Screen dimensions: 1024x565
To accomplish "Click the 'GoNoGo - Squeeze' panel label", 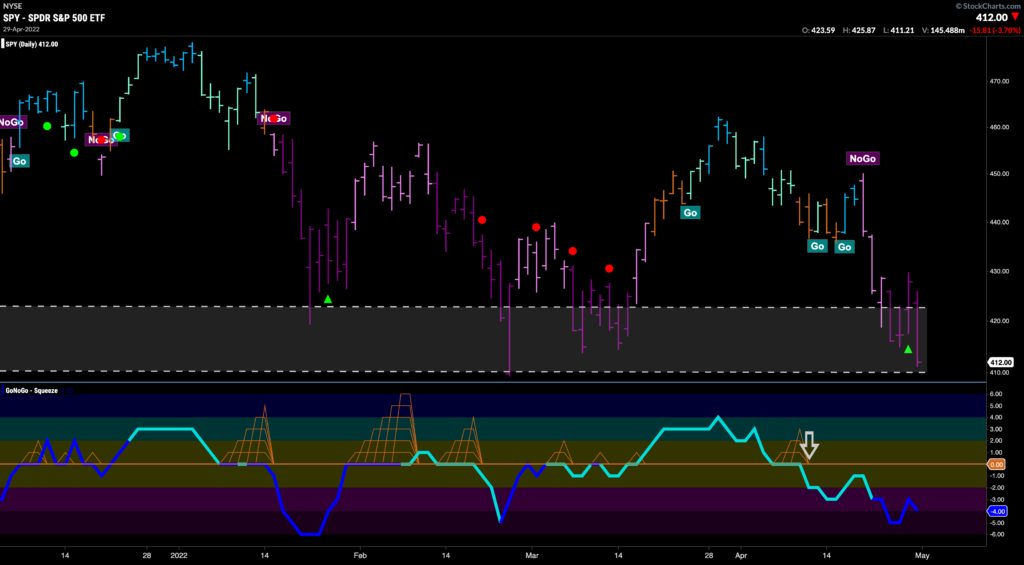I will (31, 391).
